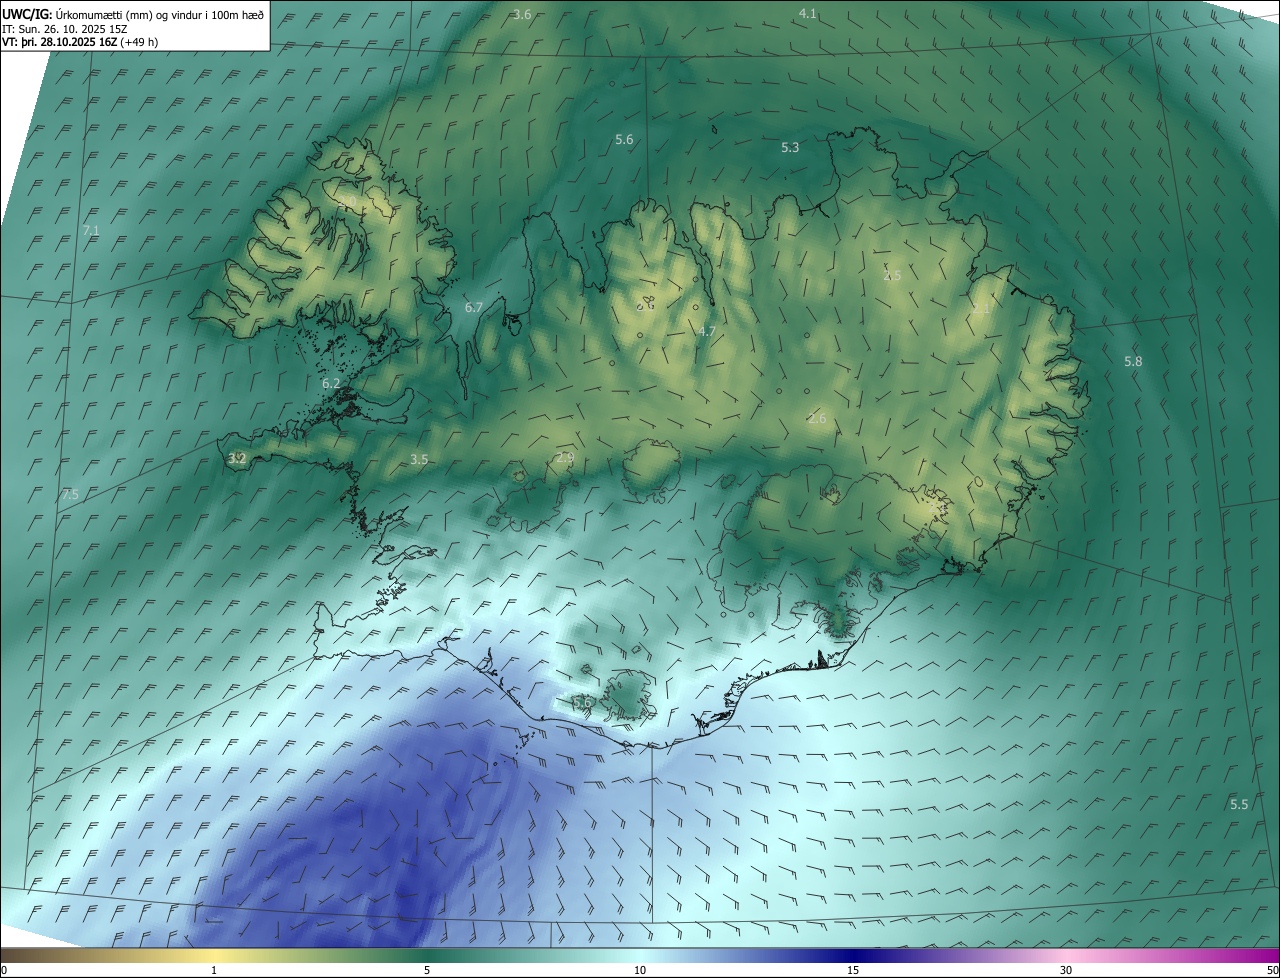This screenshot has height=978, width=1280.
Task: Select the 3.2 value label
Action: (237, 459)
